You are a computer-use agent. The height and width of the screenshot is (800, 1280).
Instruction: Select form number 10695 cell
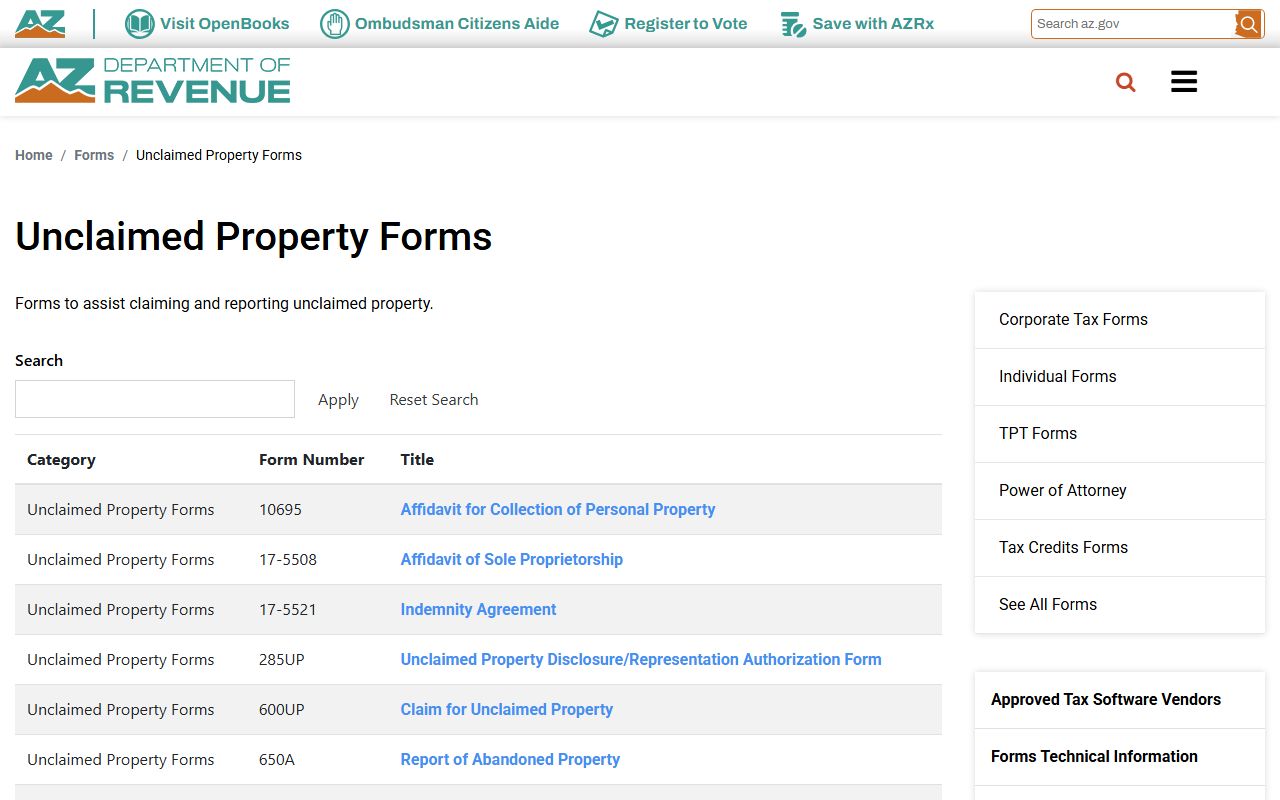pos(280,509)
